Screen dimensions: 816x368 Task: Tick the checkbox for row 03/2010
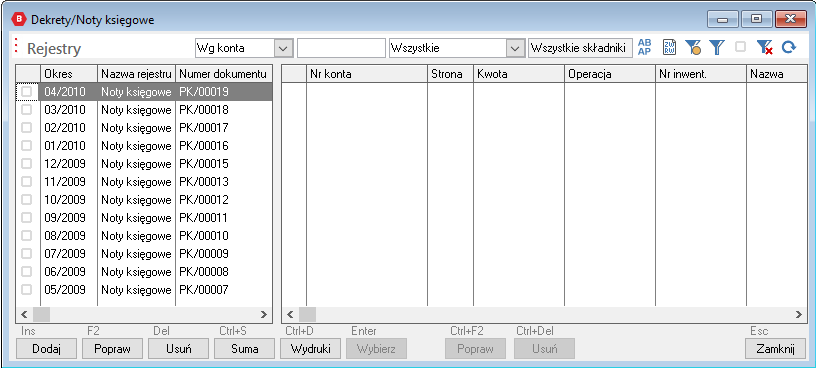pos(27,110)
